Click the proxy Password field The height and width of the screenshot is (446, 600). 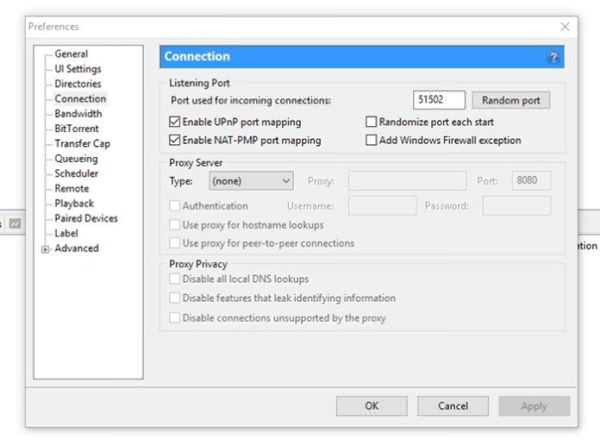(517, 206)
